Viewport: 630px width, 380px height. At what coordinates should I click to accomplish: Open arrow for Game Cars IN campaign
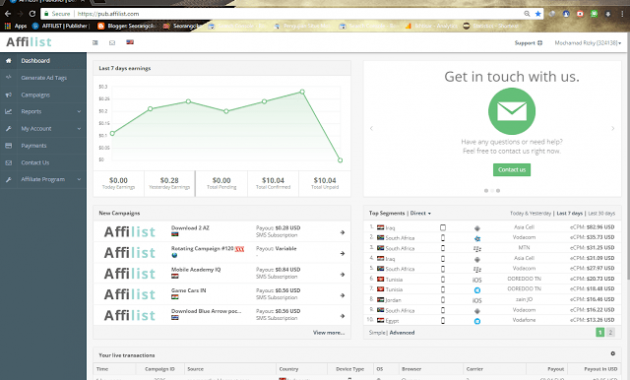coord(342,295)
